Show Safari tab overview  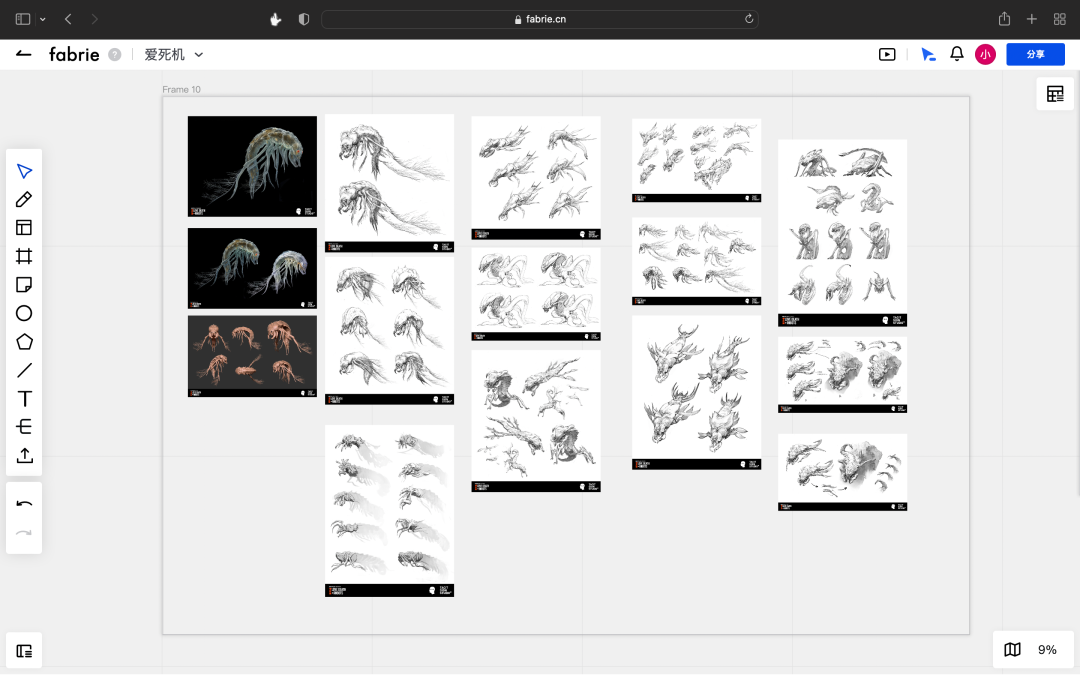coord(1060,19)
